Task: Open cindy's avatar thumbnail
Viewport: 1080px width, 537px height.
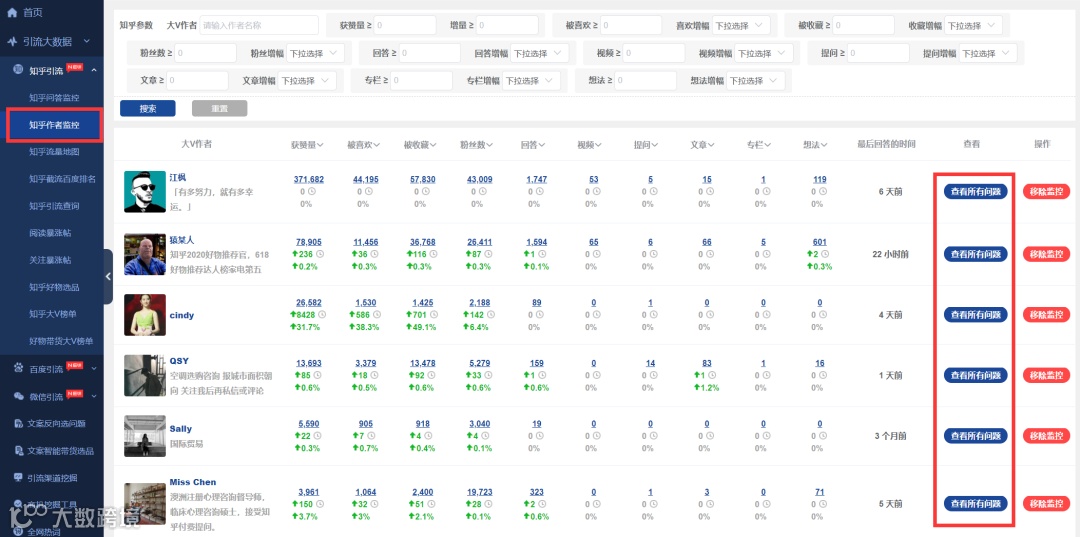Action: tap(145, 315)
